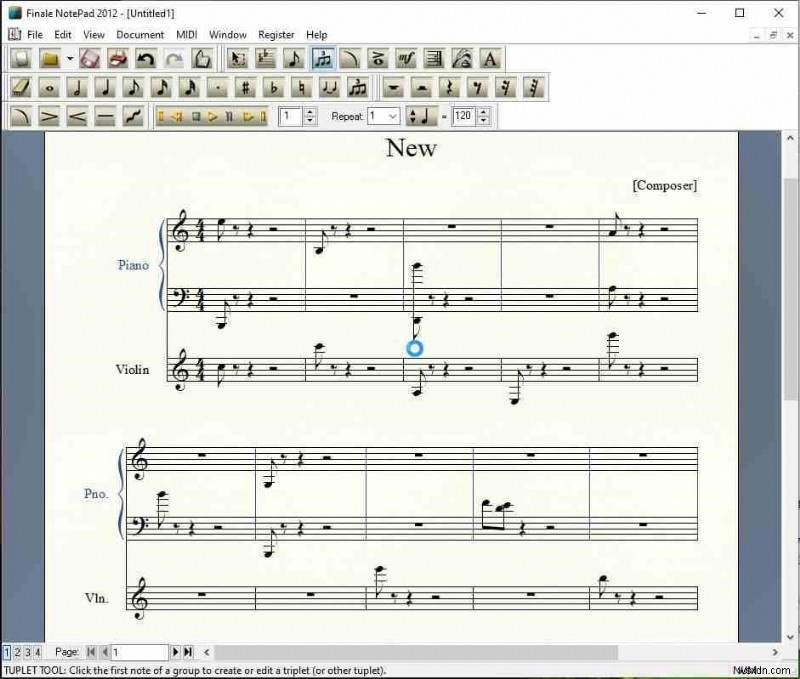The height and width of the screenshot is (679, 800).
Task: Open the Document menu
Action: click(140, 35)
